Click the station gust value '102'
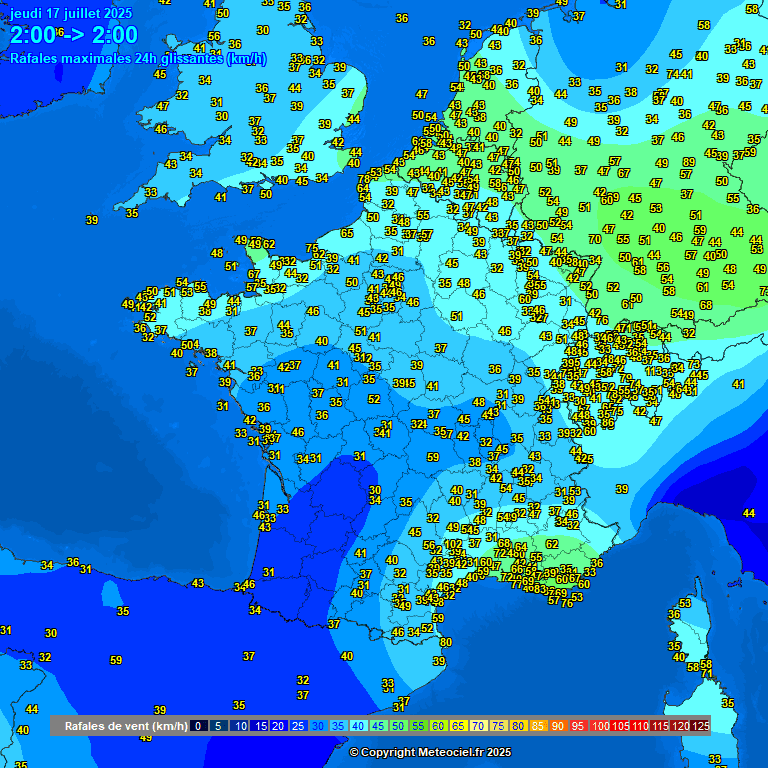 pyautogui.click(x=453, y=544)
